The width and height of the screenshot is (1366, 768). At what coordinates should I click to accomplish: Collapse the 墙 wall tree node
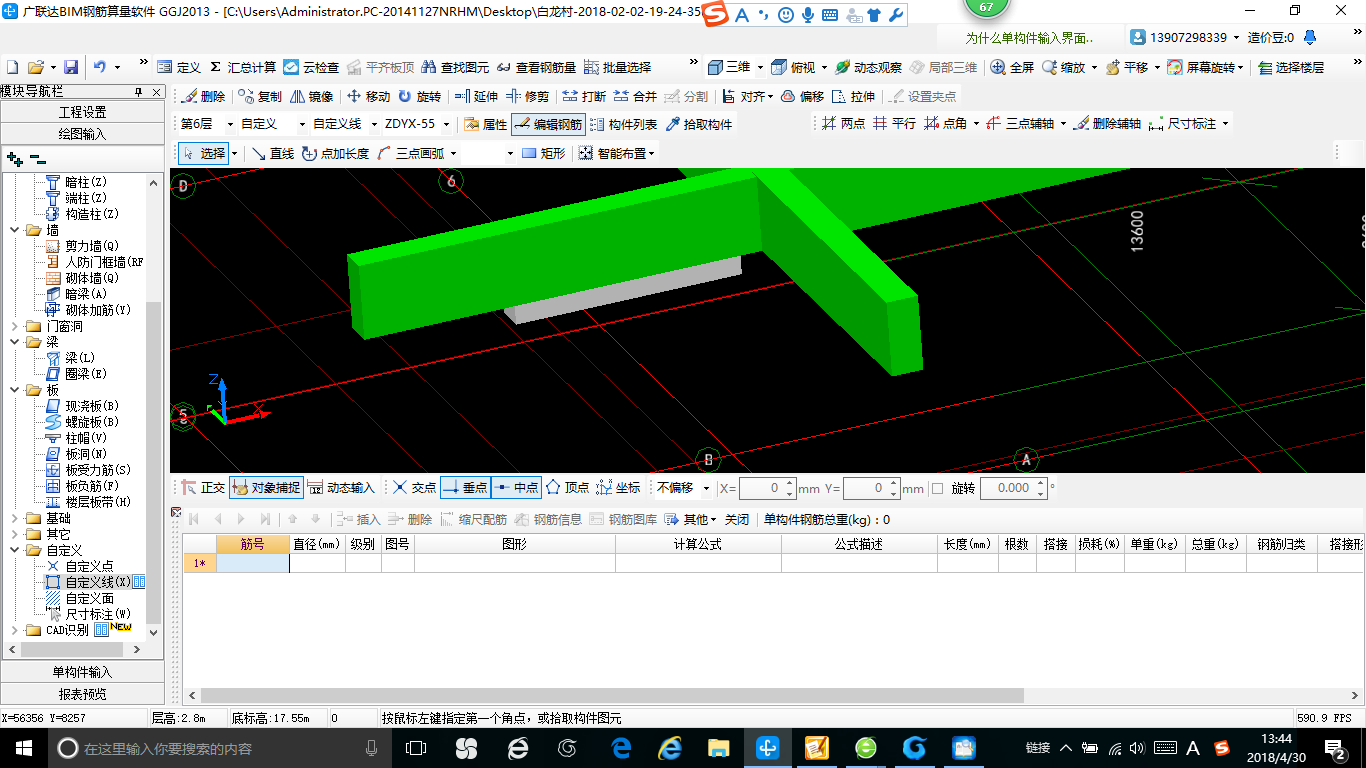14,230
